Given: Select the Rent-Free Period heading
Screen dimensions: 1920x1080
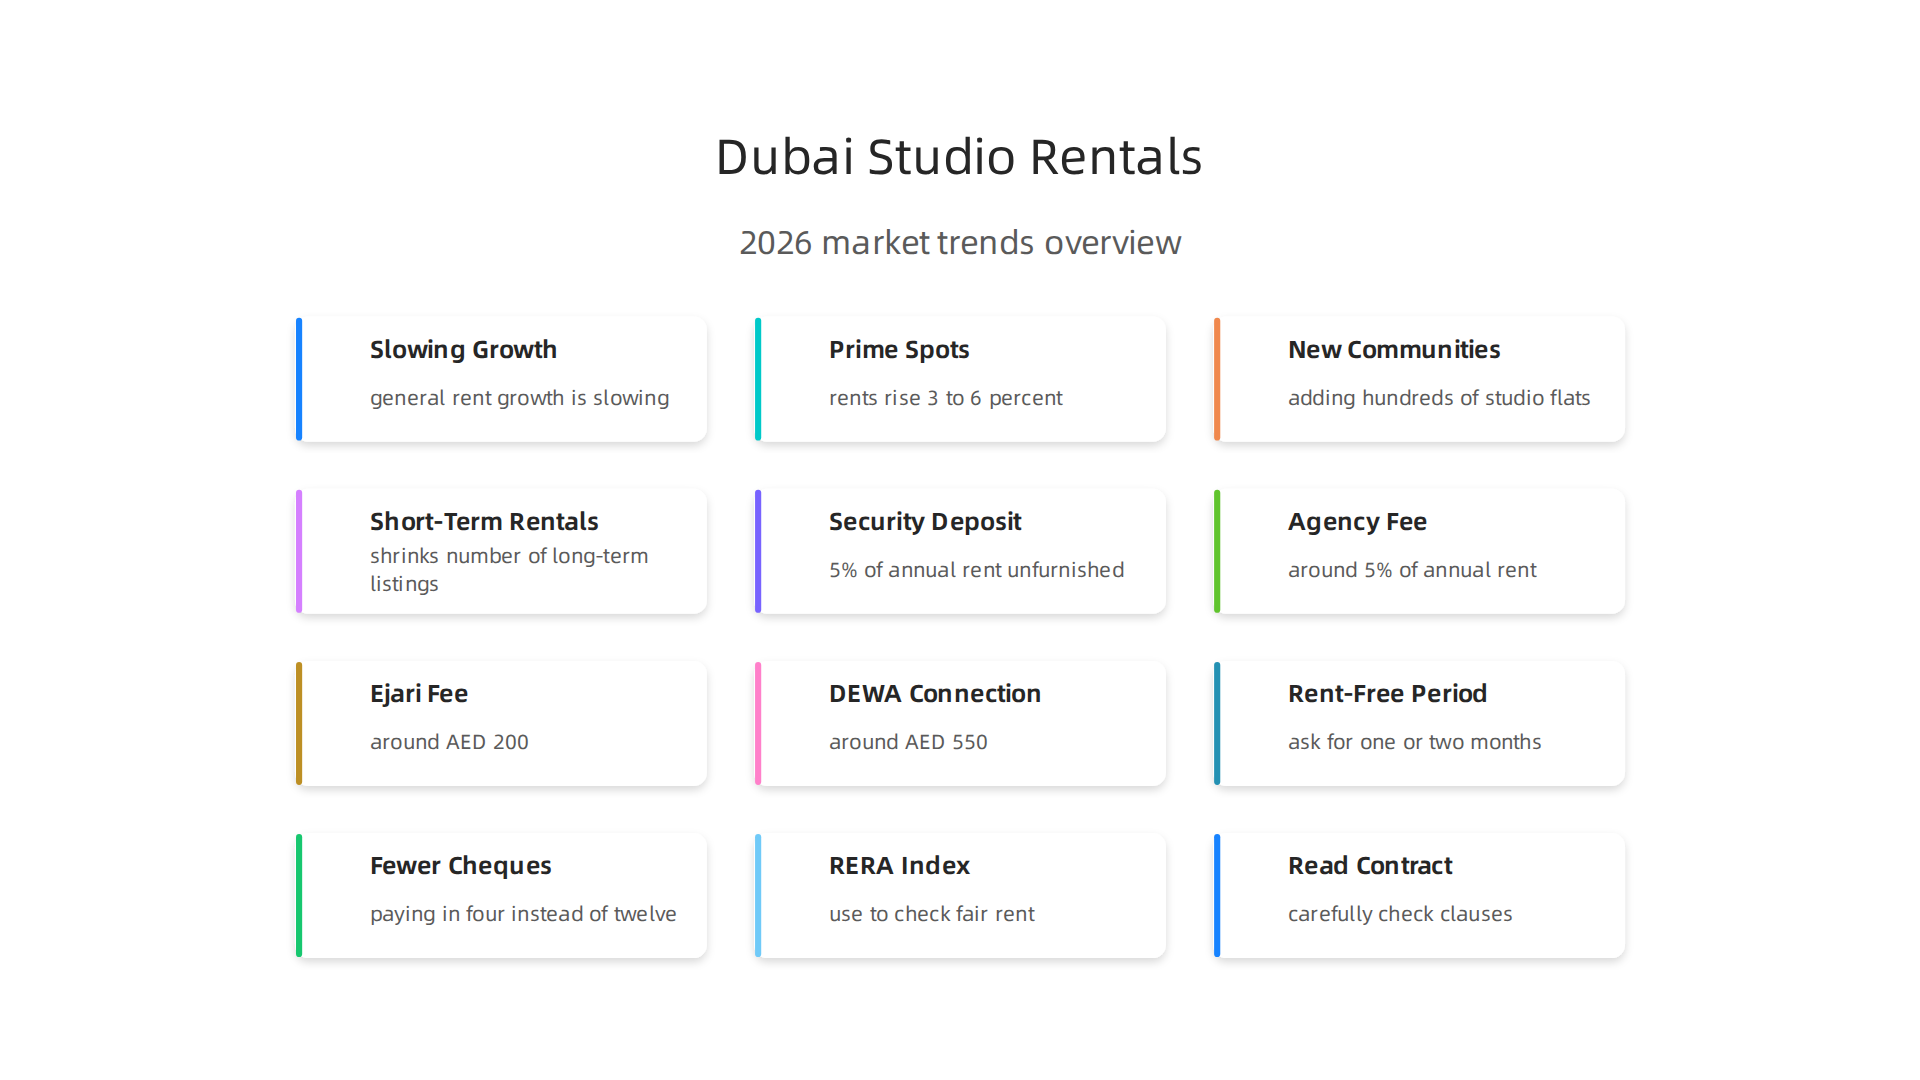Looking at the screenshot, I should click(x=1387, y=694).
